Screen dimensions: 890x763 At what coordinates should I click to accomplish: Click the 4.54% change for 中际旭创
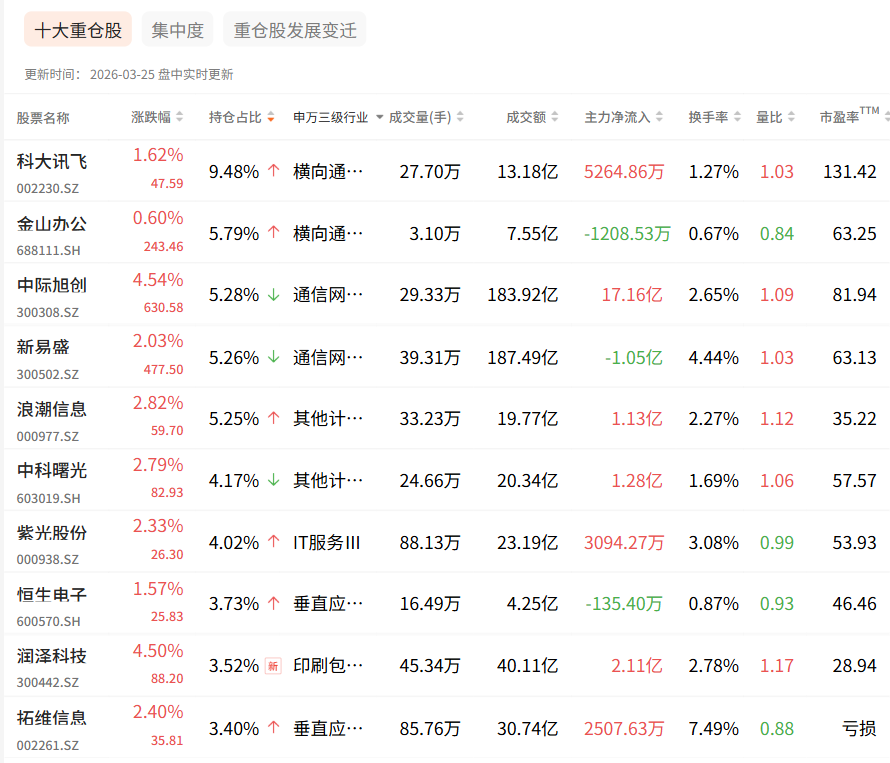[x=158, y=279]
